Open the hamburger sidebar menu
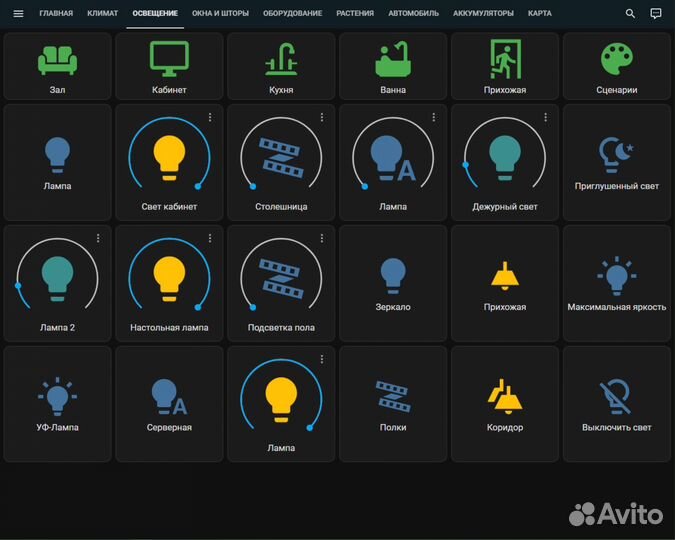This screenshot has height=540, width=675. [17, 14]
